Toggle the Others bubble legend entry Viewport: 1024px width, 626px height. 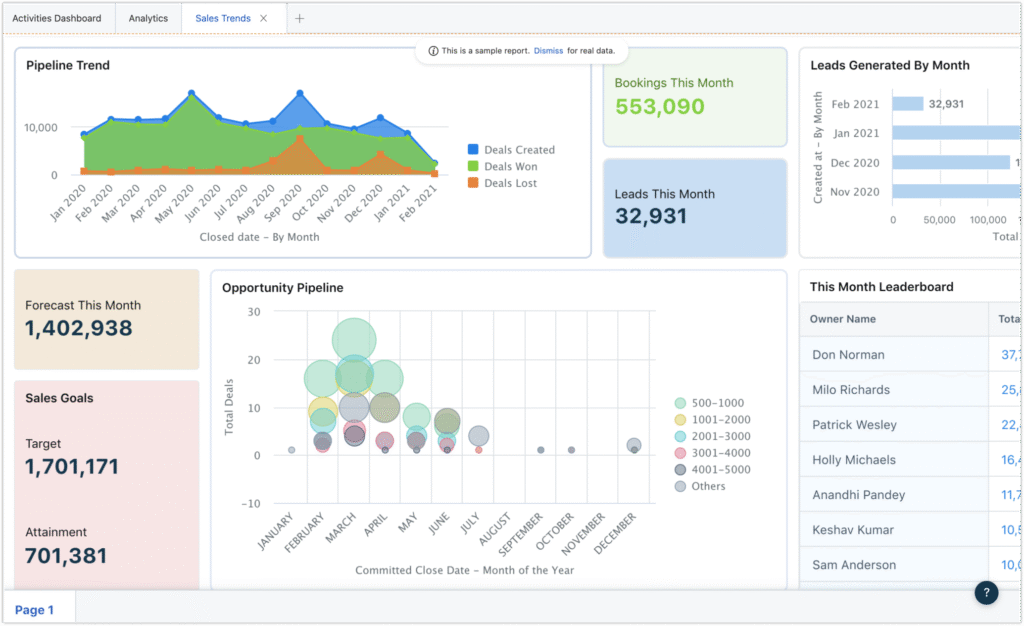tap(707, 486)
